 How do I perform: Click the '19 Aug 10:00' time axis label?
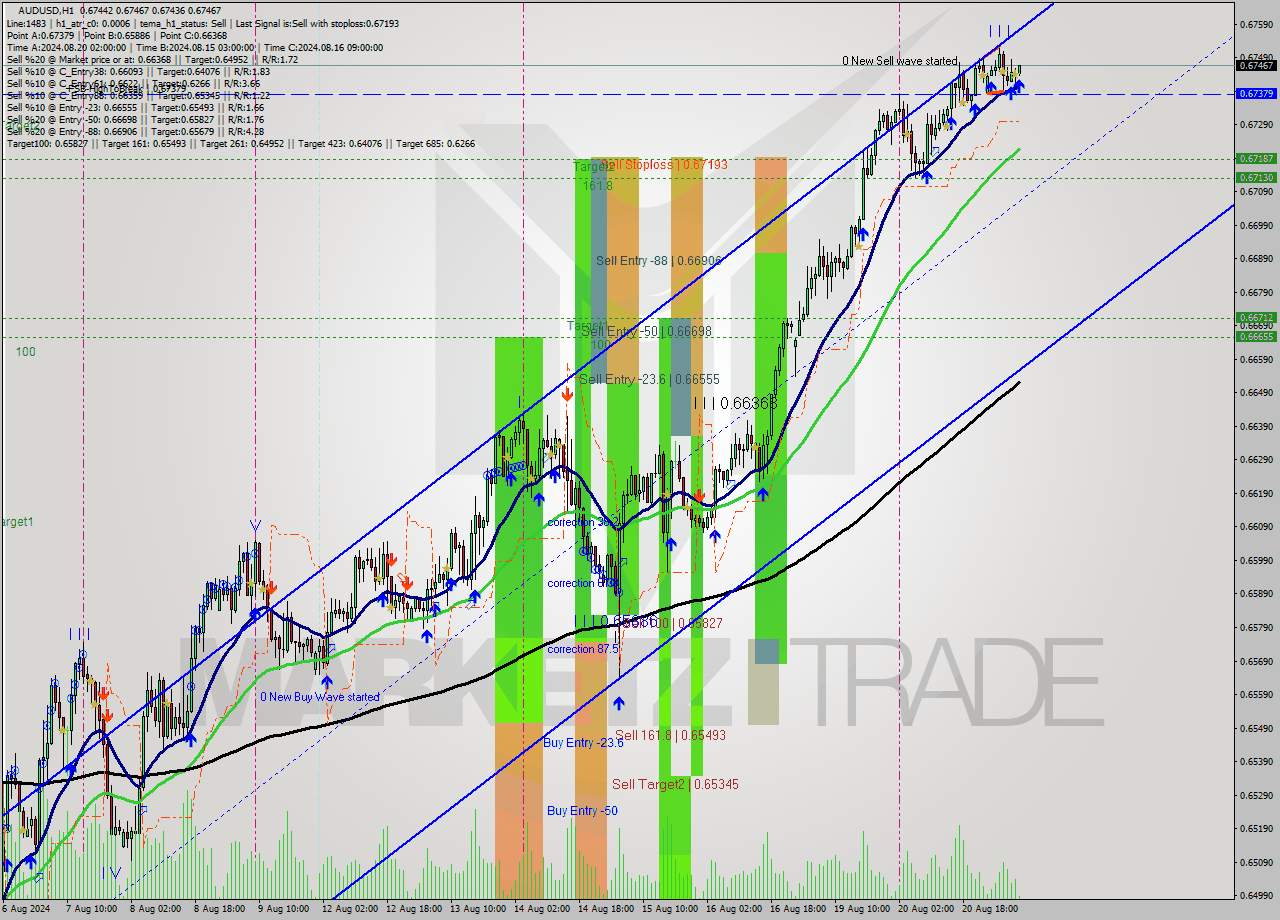pos(862,910)
